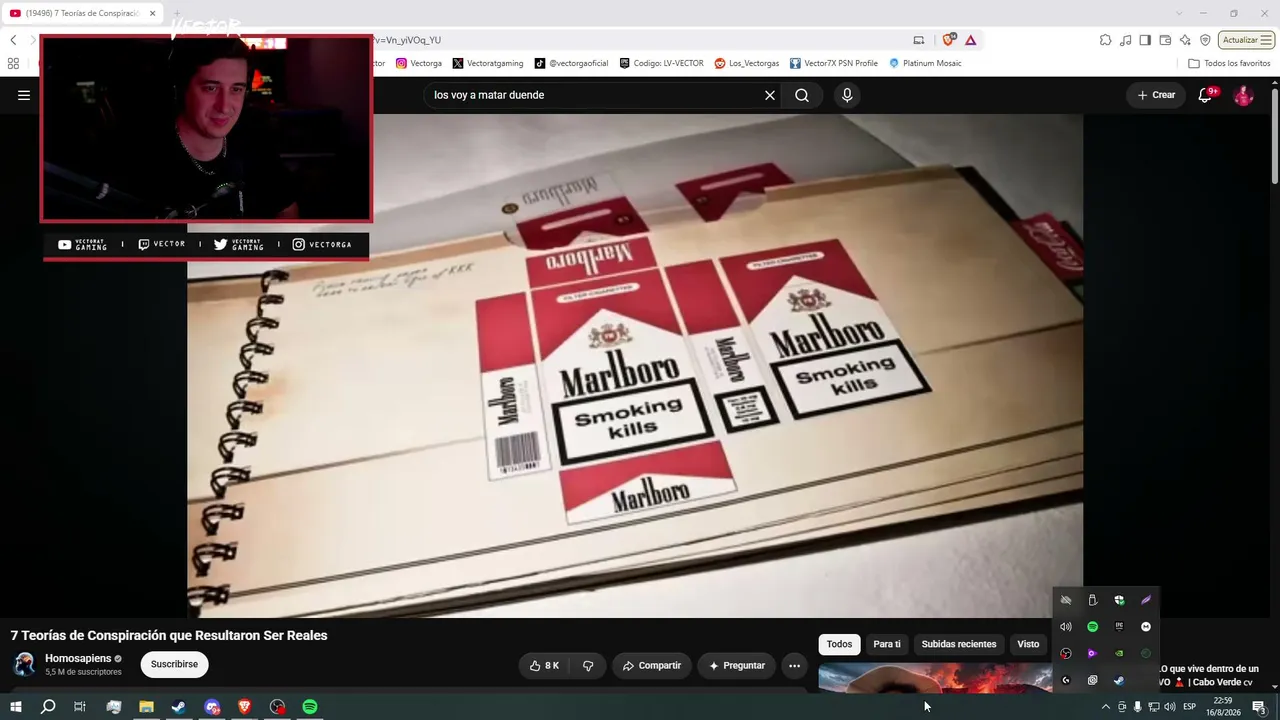This screenshot has height=720, width=1280.
Task: Like the video with 8 K likes
Action: (544, 665)
